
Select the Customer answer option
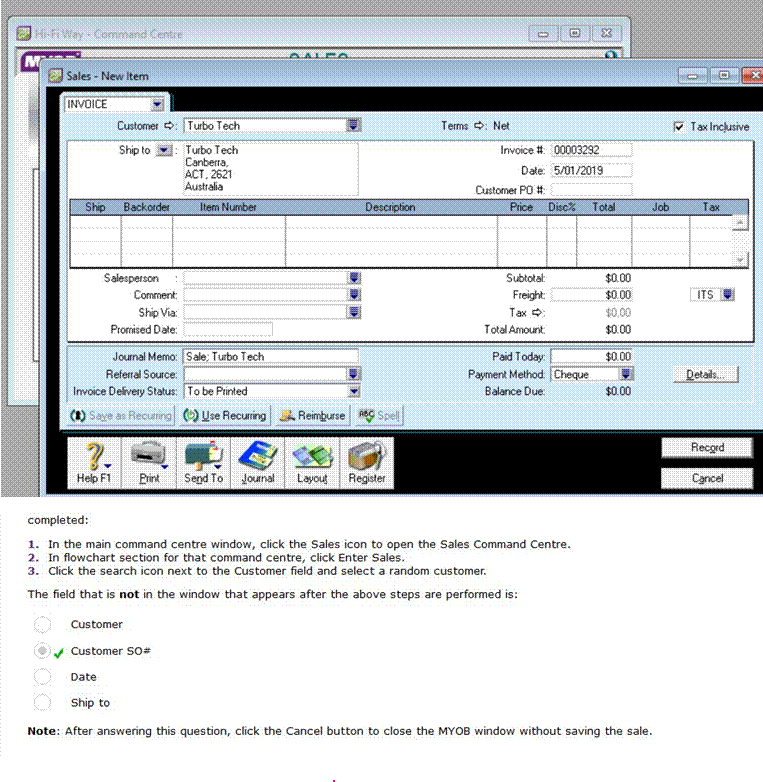(x=42, y=624)
